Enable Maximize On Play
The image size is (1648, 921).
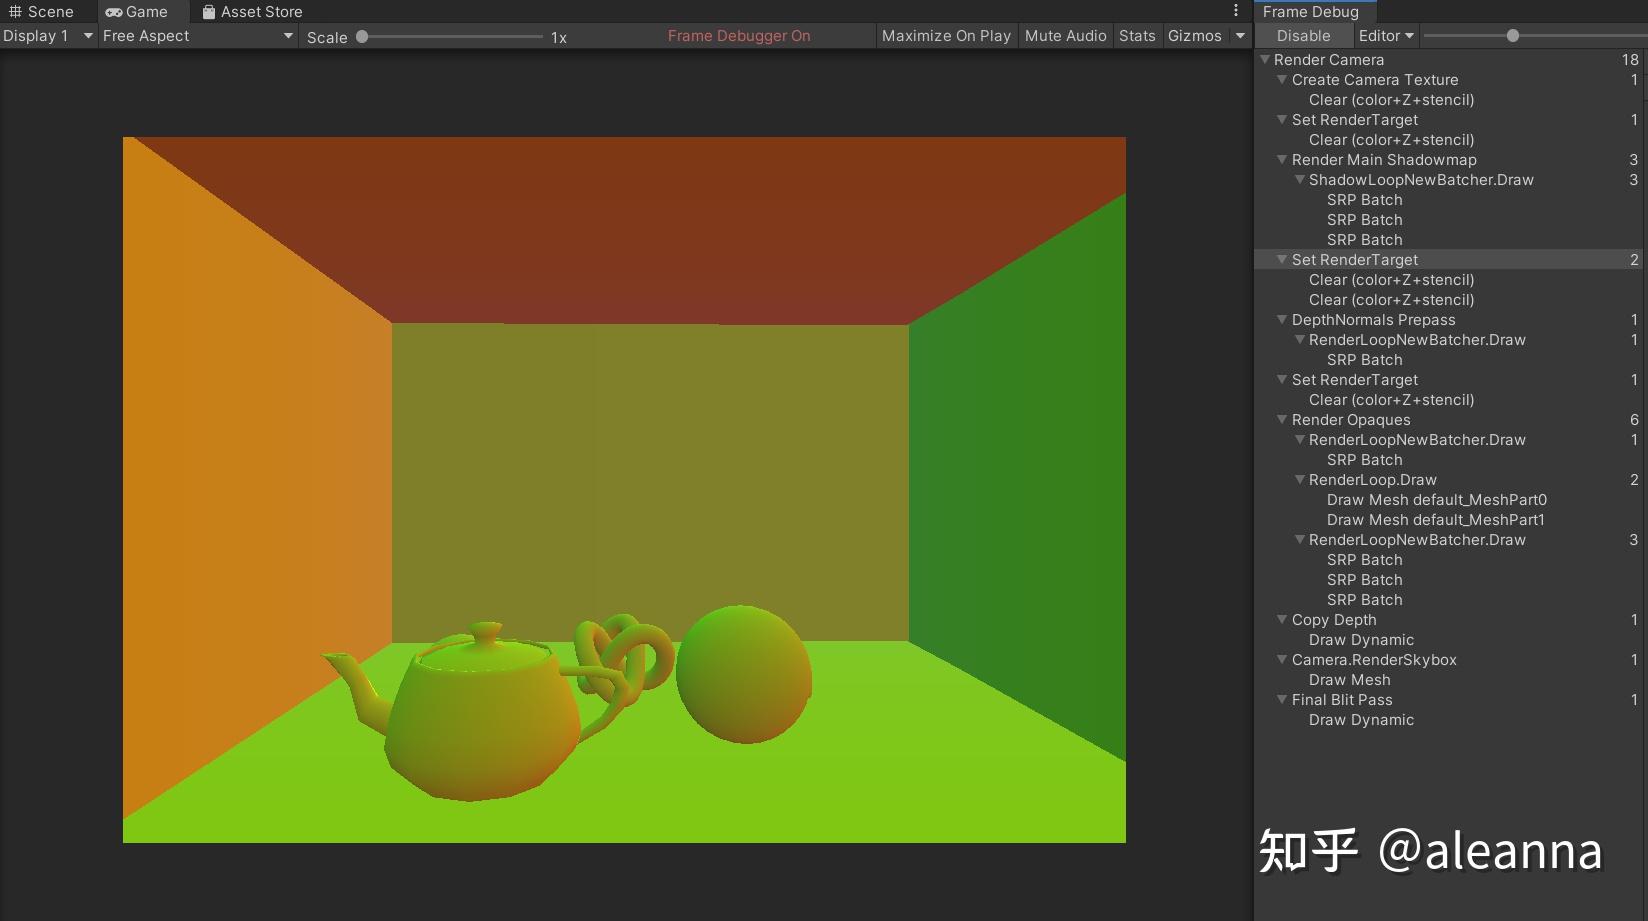(945, 35)
